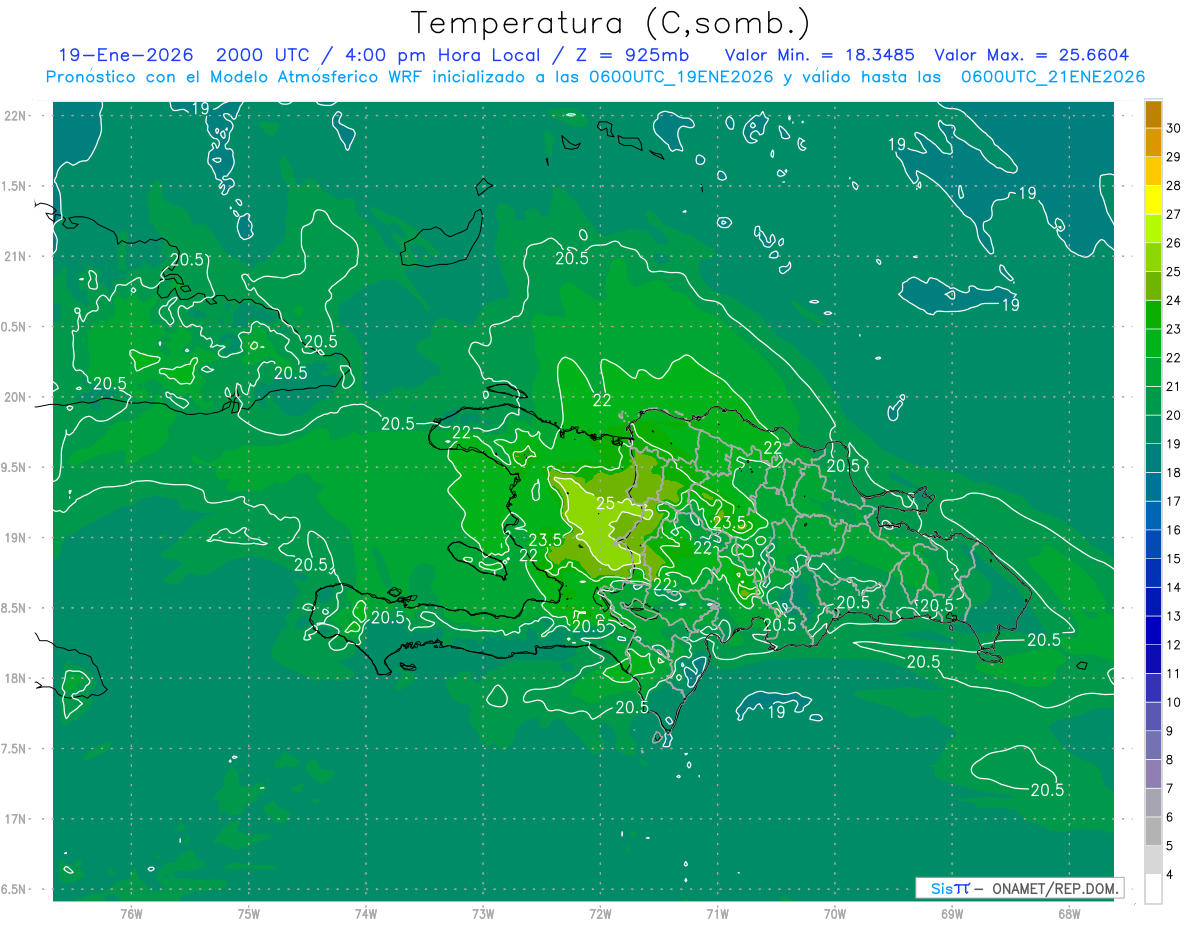Click the "73W" longitude label
The image size is (1200, 927).
click(x=483, y=914)
